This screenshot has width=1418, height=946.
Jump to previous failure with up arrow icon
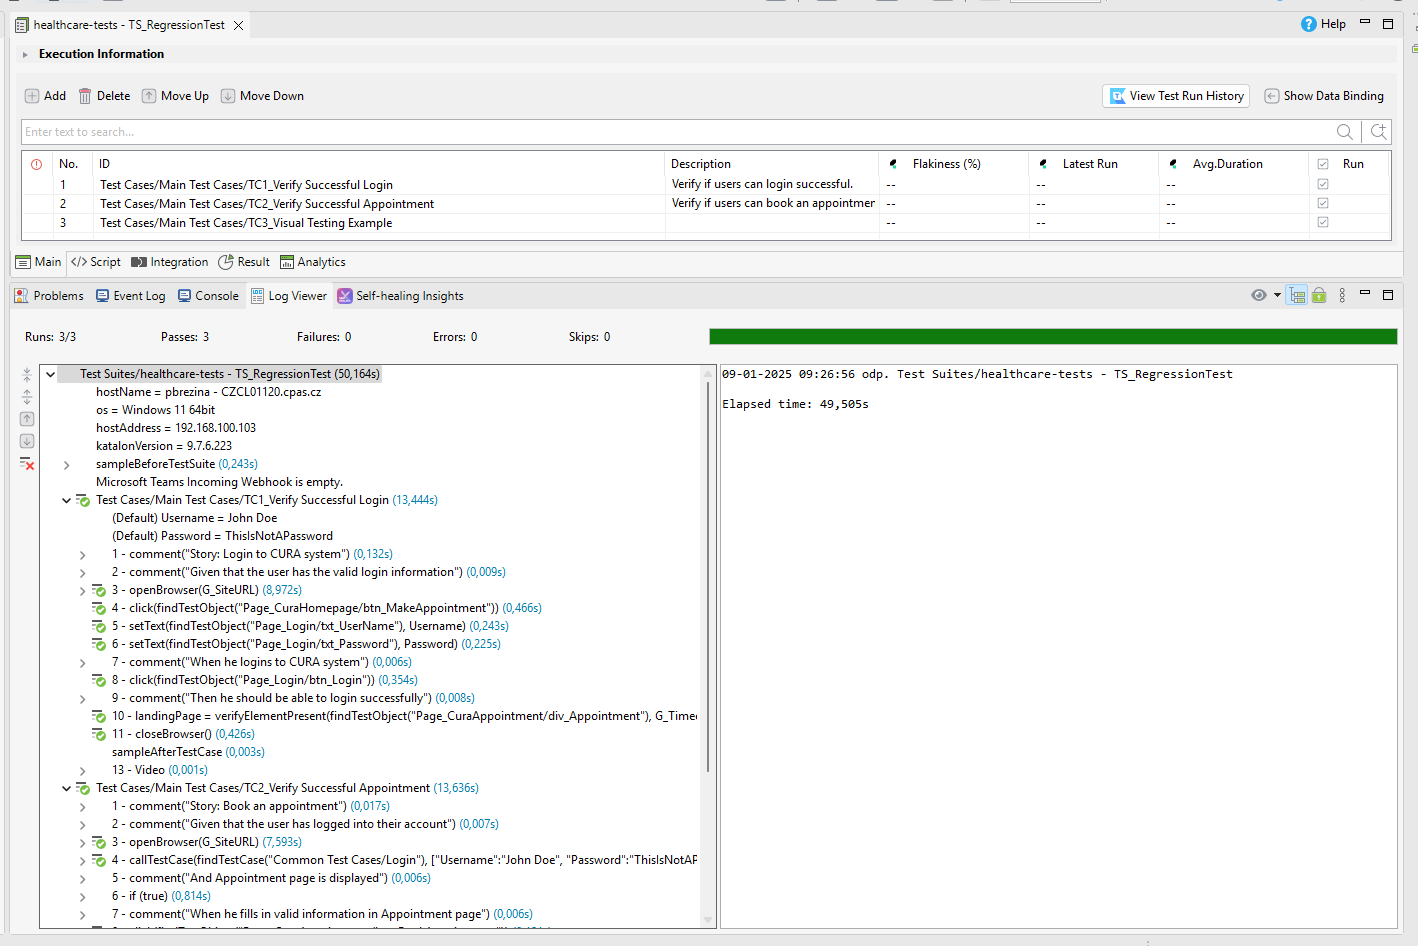coord(27,419)
